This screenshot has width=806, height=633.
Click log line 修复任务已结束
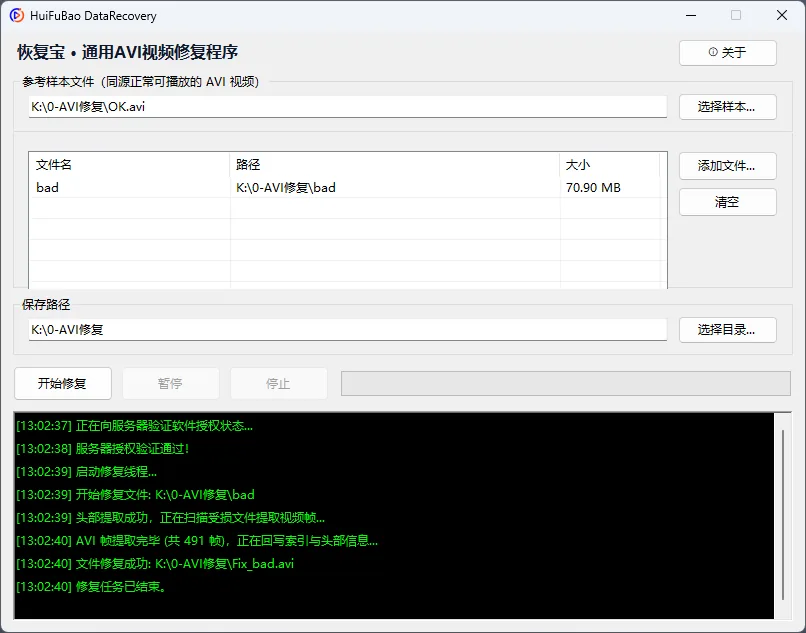[91, 587]
